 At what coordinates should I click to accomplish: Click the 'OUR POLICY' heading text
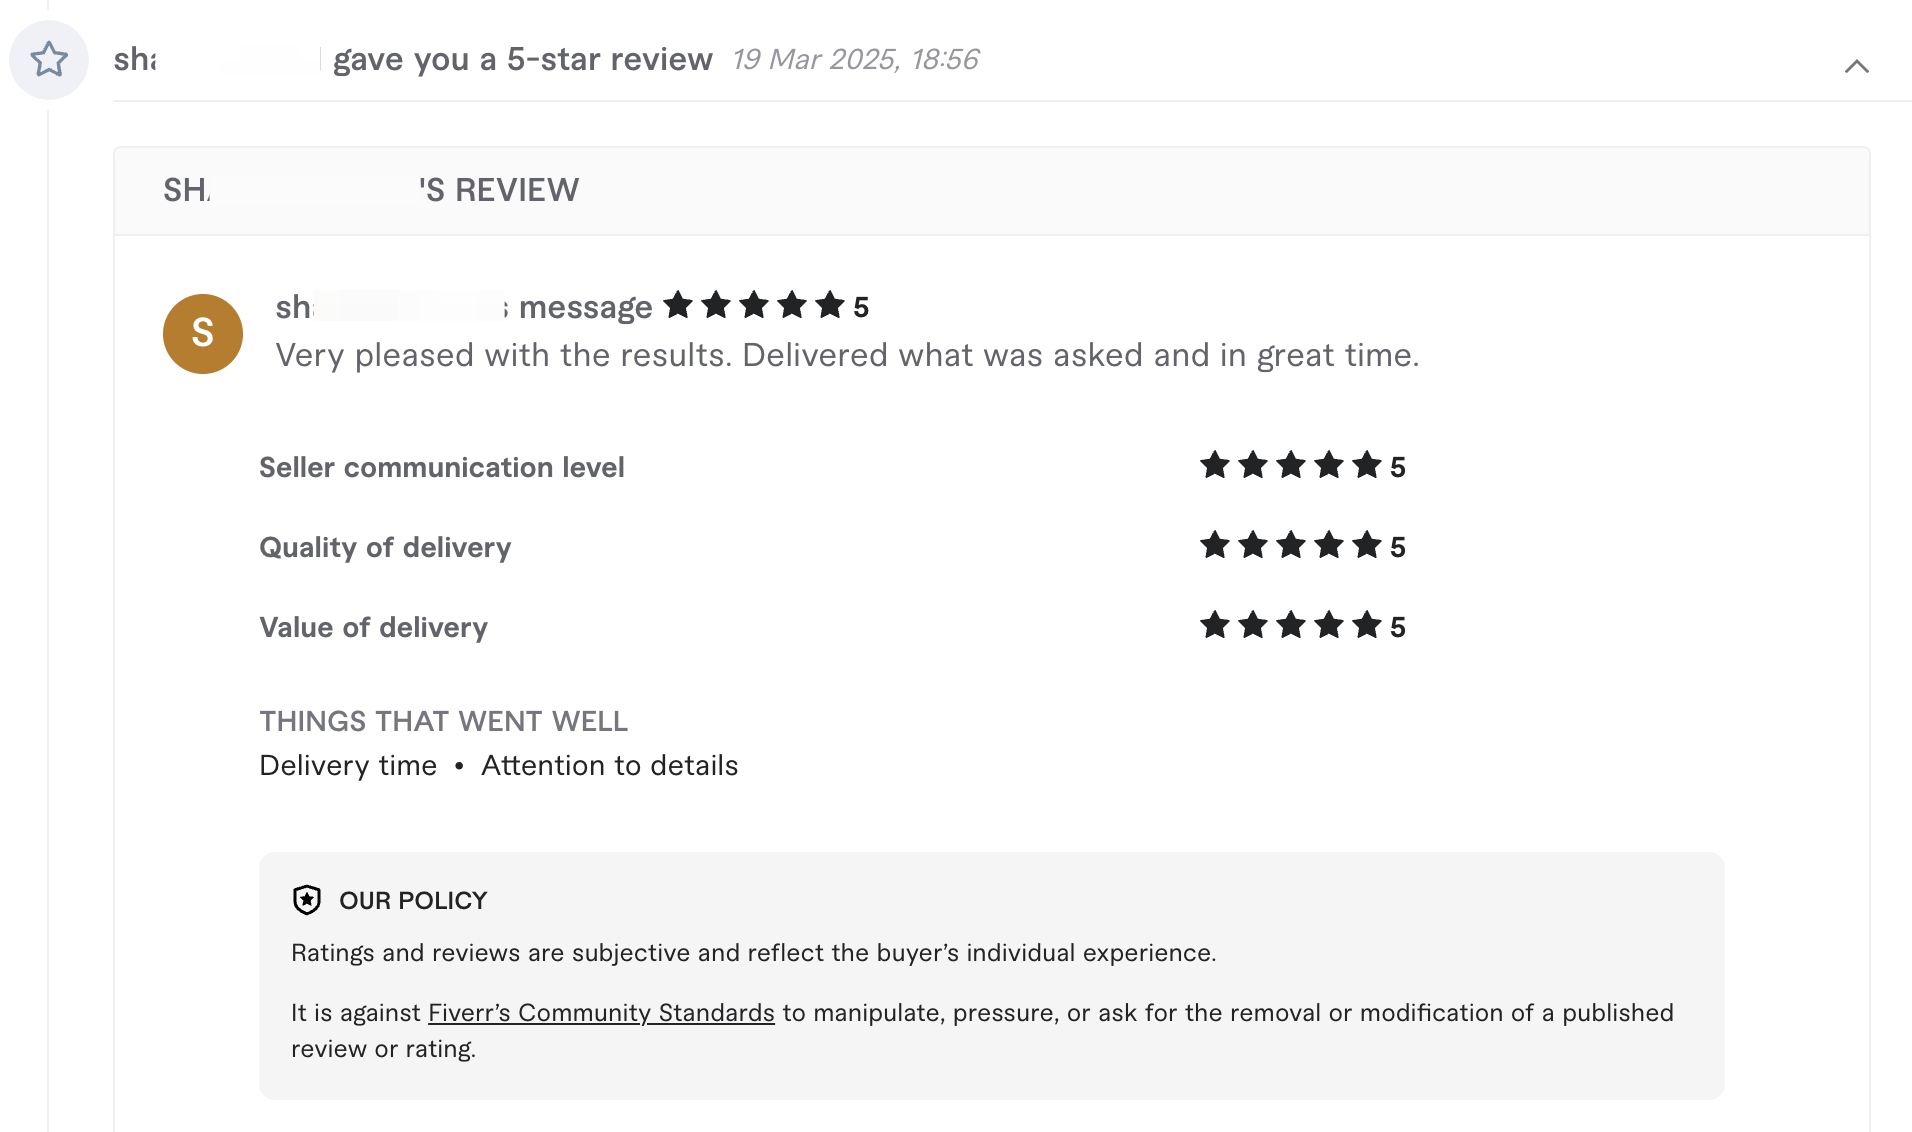pos(413,901)
